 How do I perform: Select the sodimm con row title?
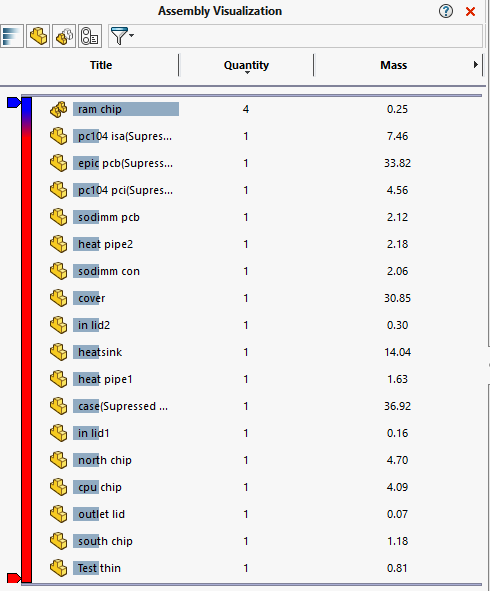[x=109, y=271]
